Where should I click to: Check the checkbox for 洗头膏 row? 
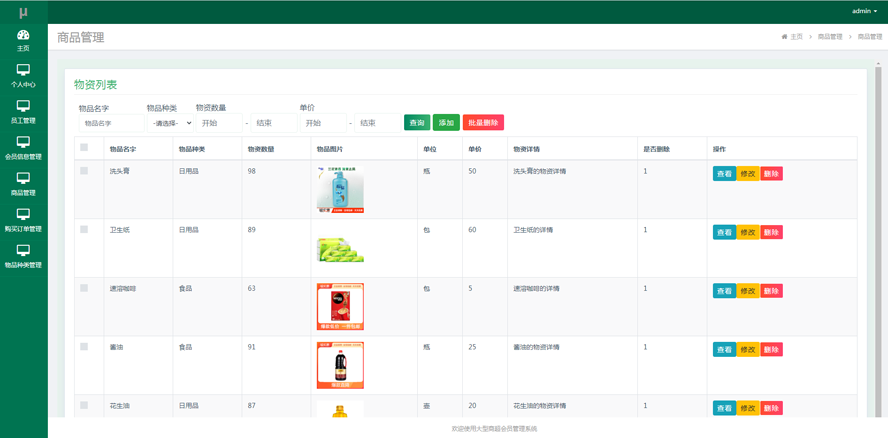tap(84, 171)
